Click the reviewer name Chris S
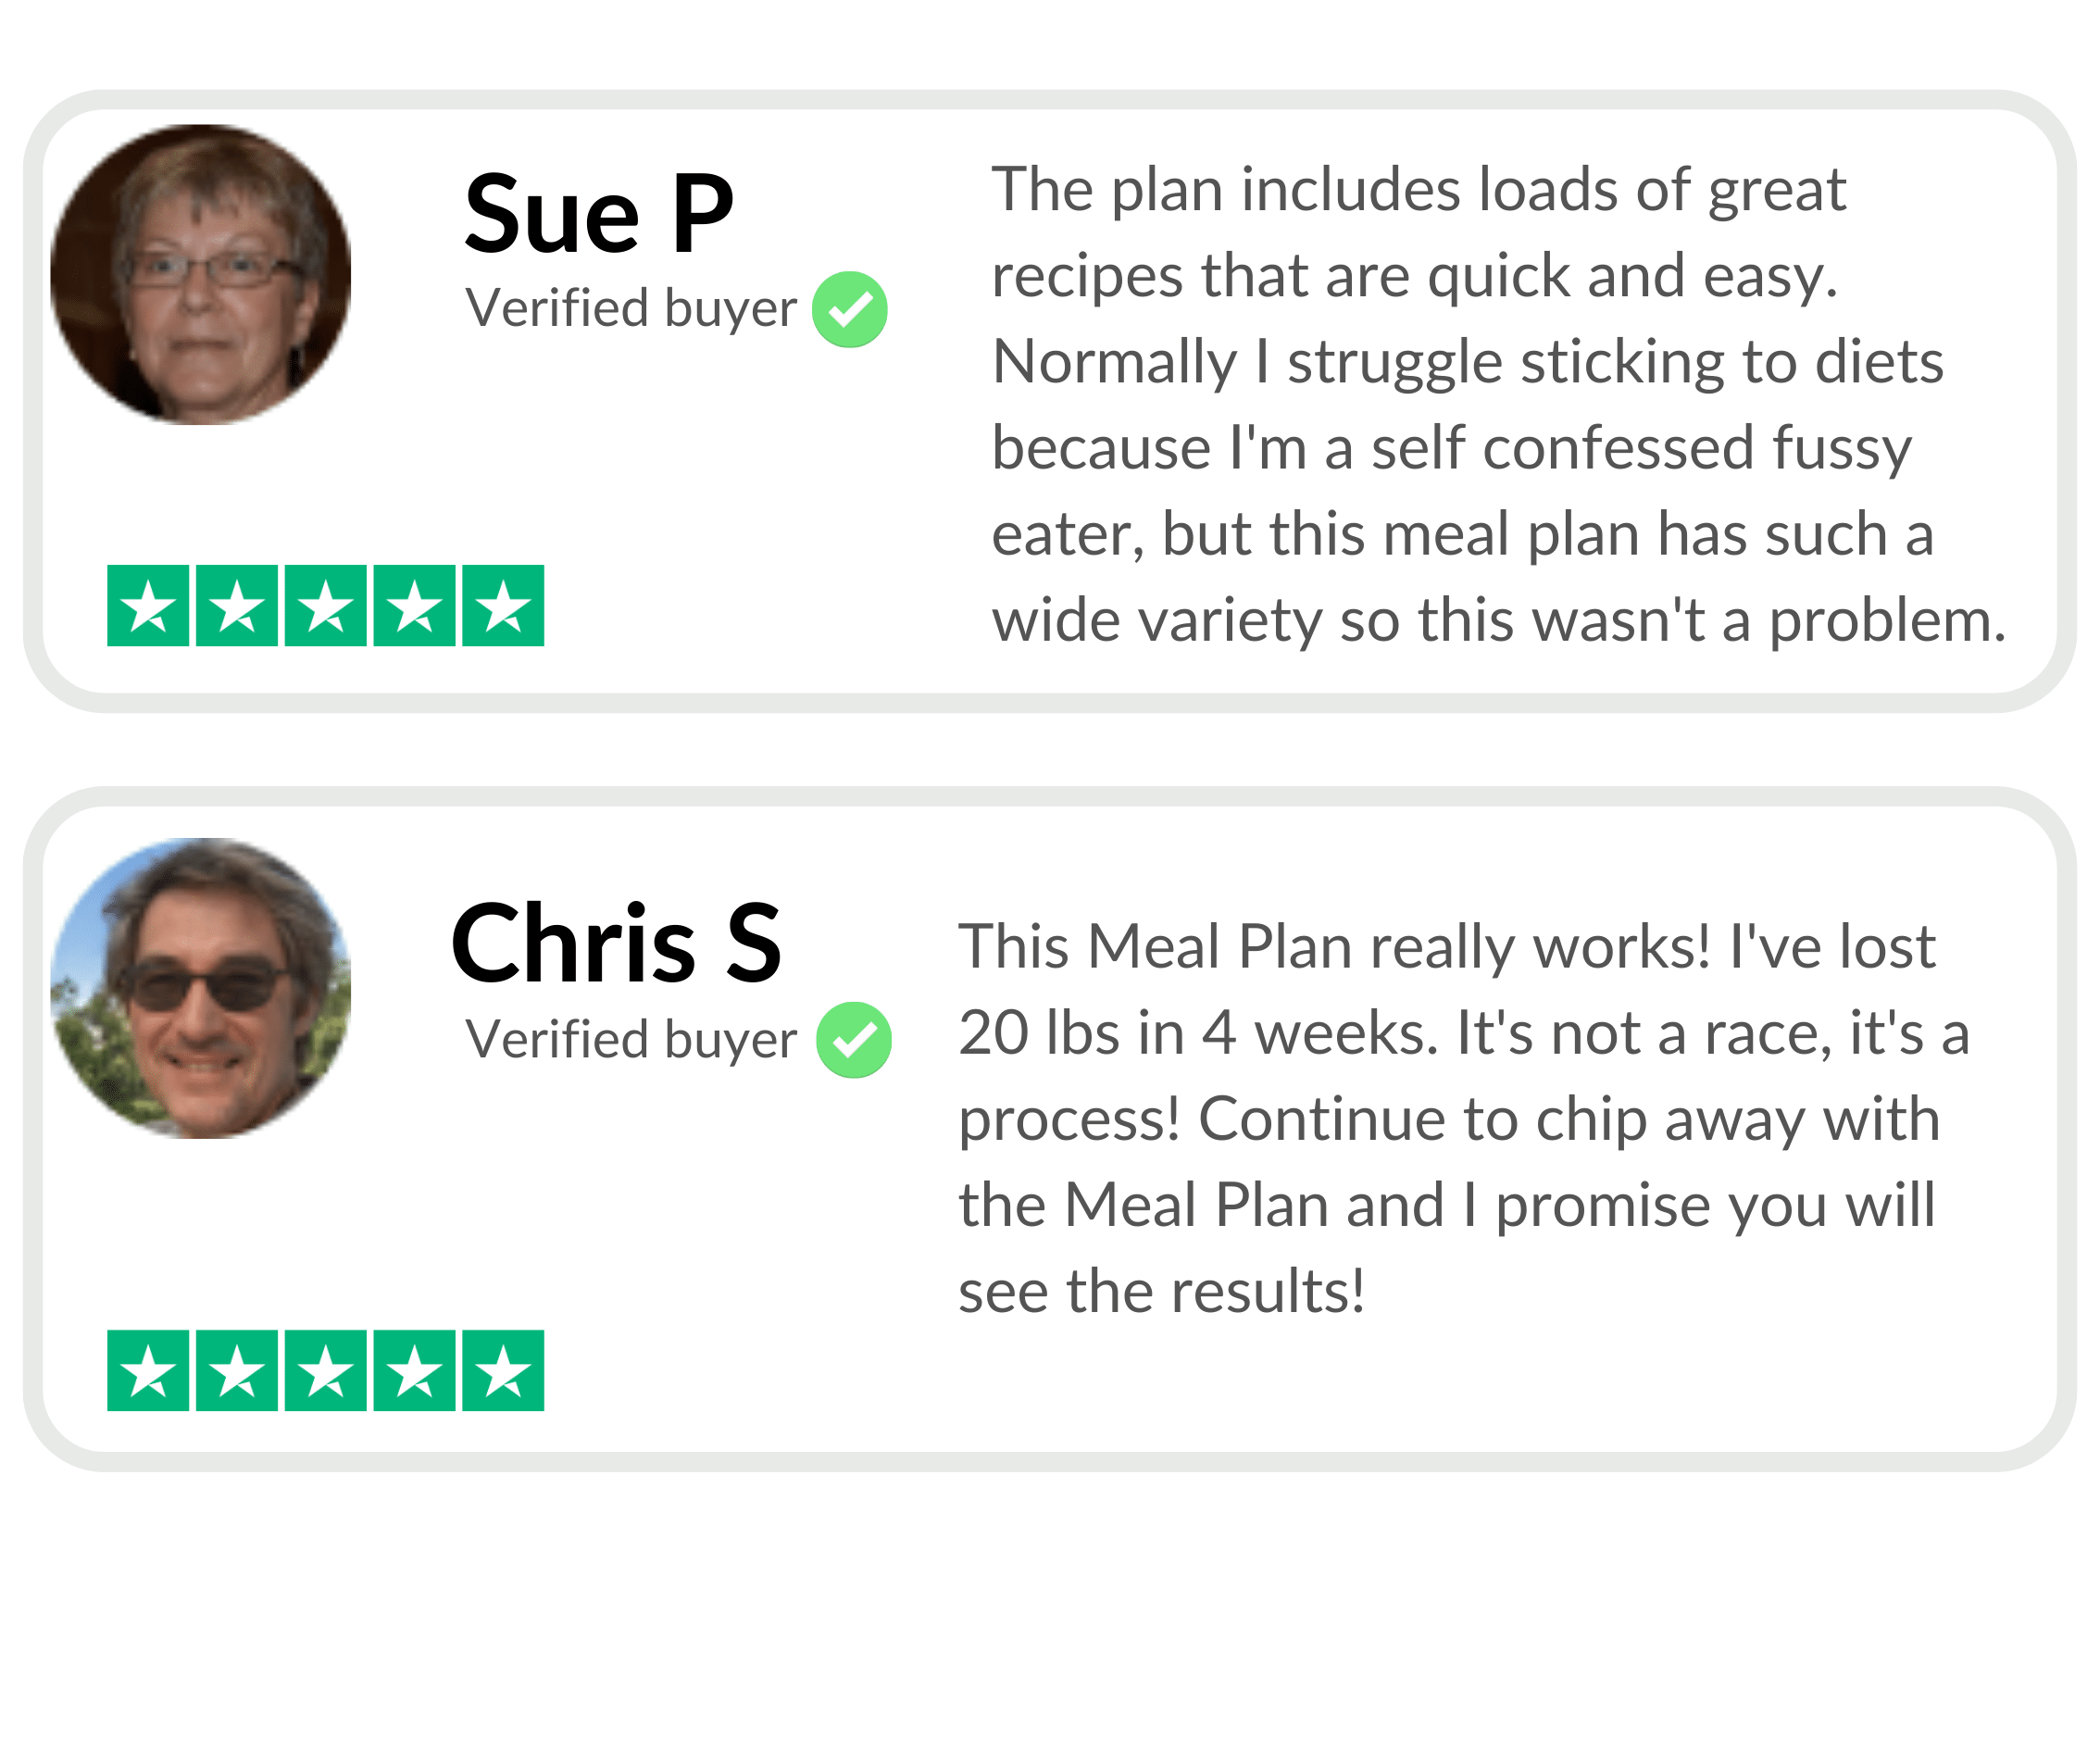 point(616,943)
